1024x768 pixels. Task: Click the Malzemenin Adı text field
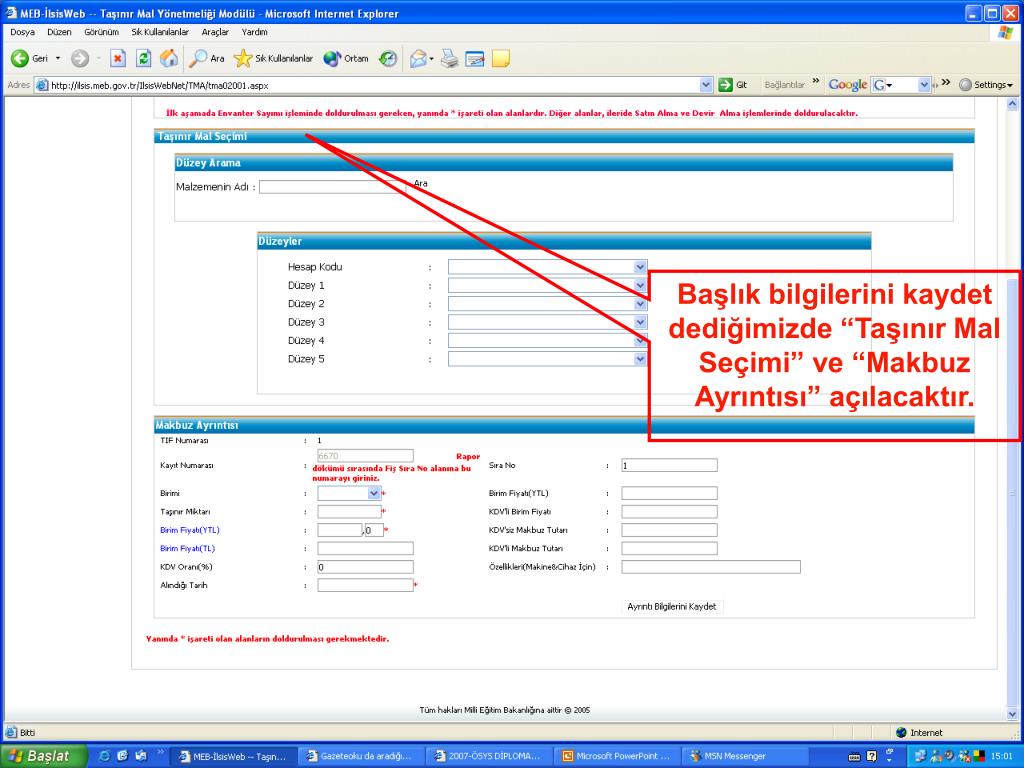pos(332,186)
